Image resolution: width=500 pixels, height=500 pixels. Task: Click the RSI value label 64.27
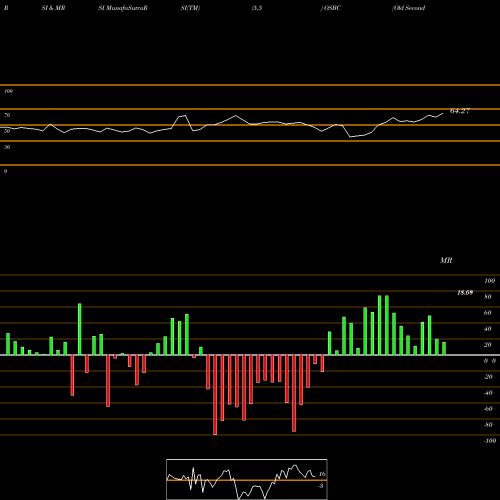[460, 111]
